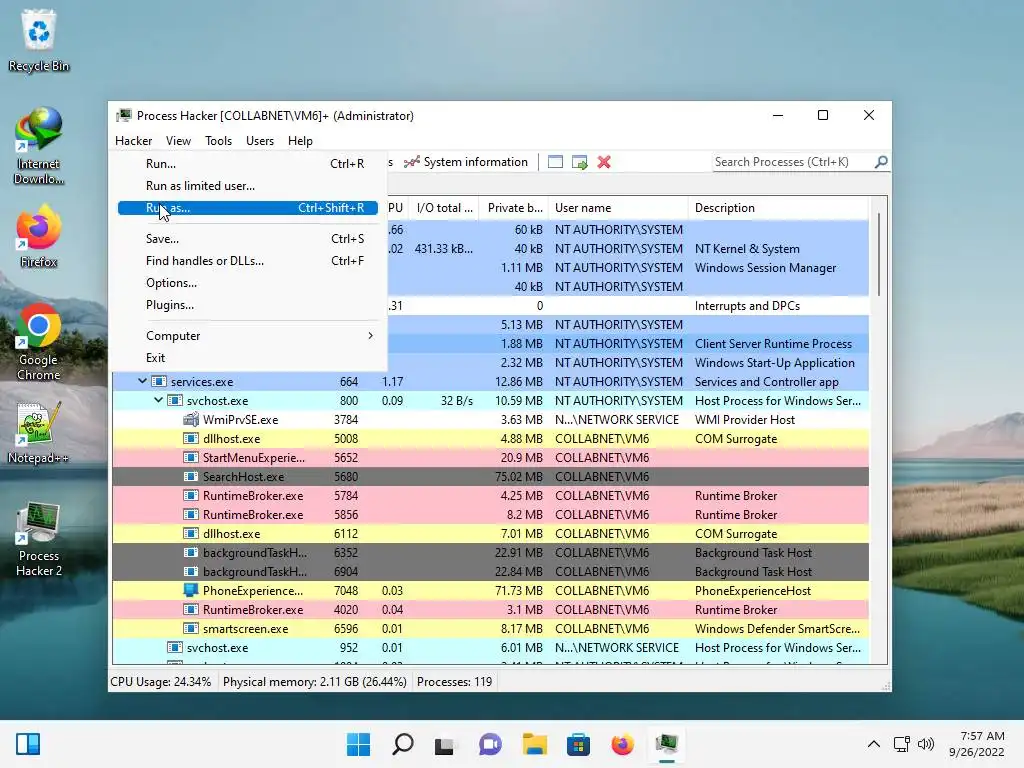Open the Widgets button on the taskbar
The width and height of the screenshot is (1024, 768).
[28, 744]
